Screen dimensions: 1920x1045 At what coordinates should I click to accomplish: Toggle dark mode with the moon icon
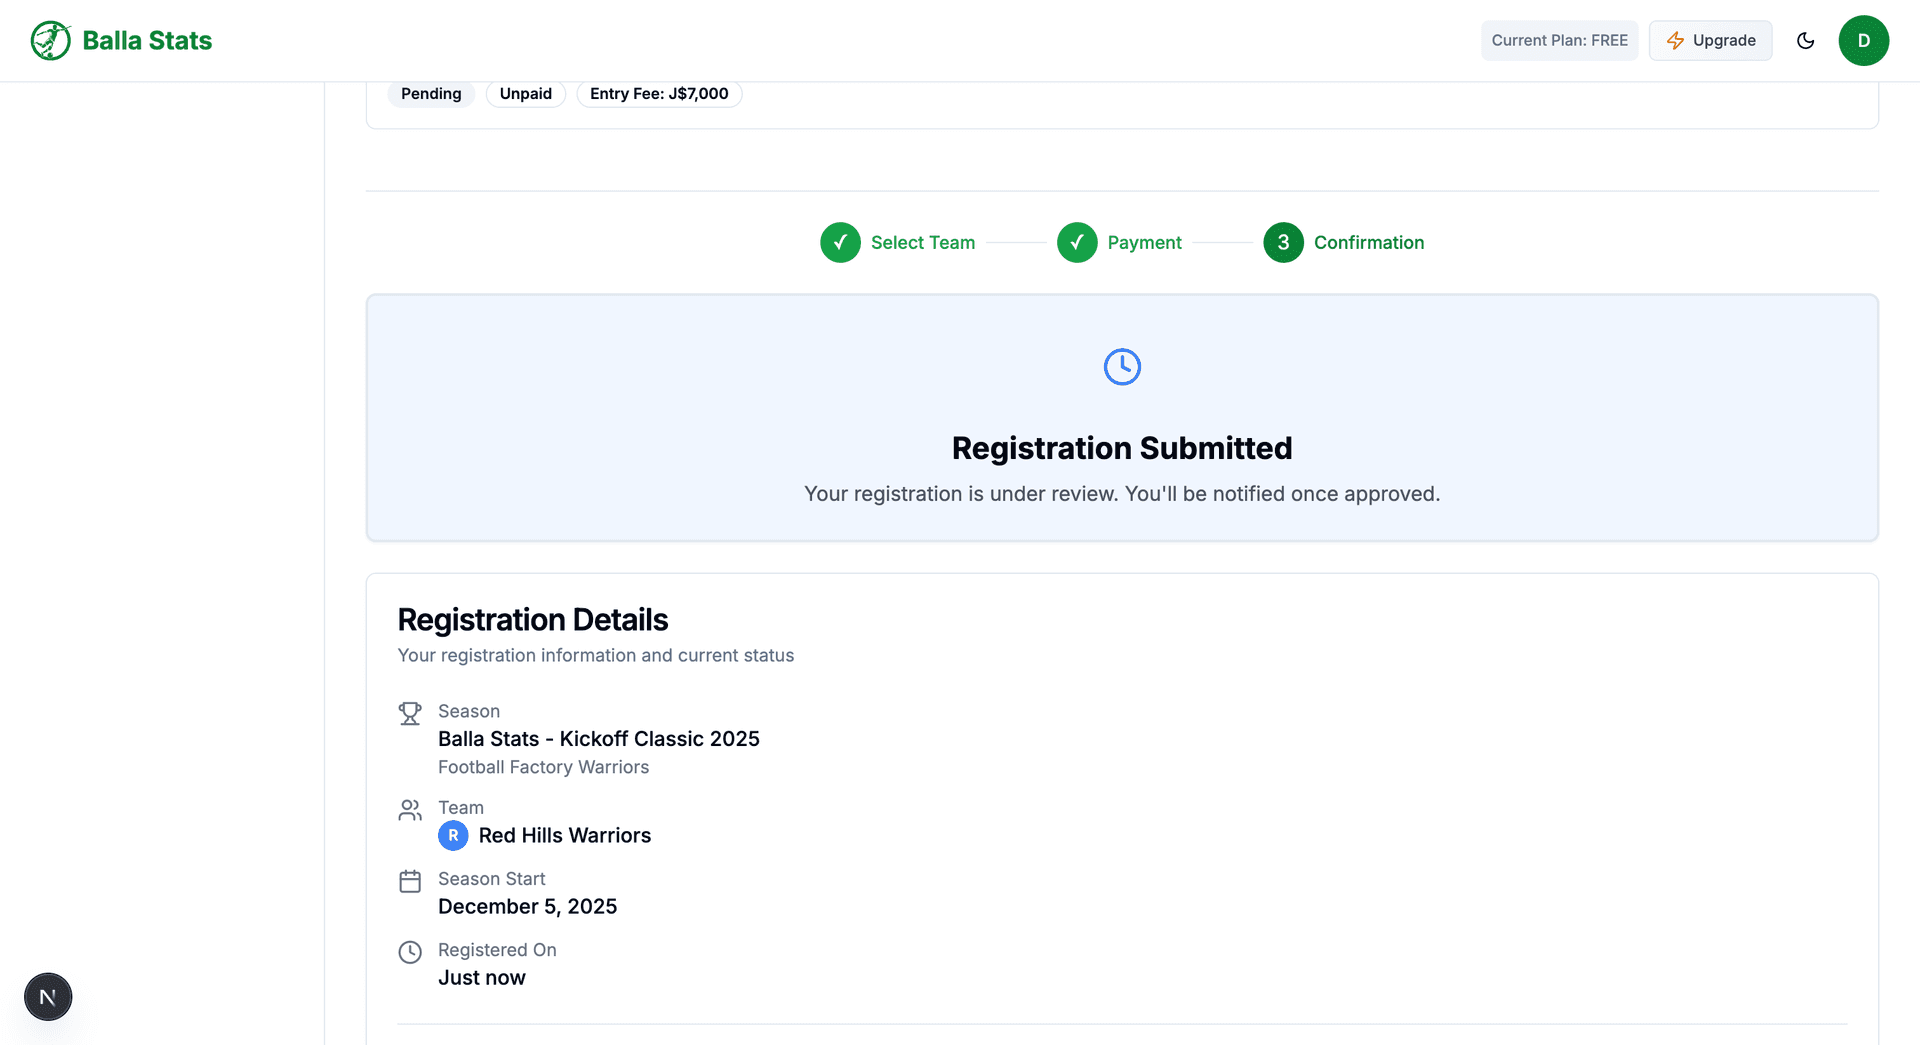[x=1806, y=40]
